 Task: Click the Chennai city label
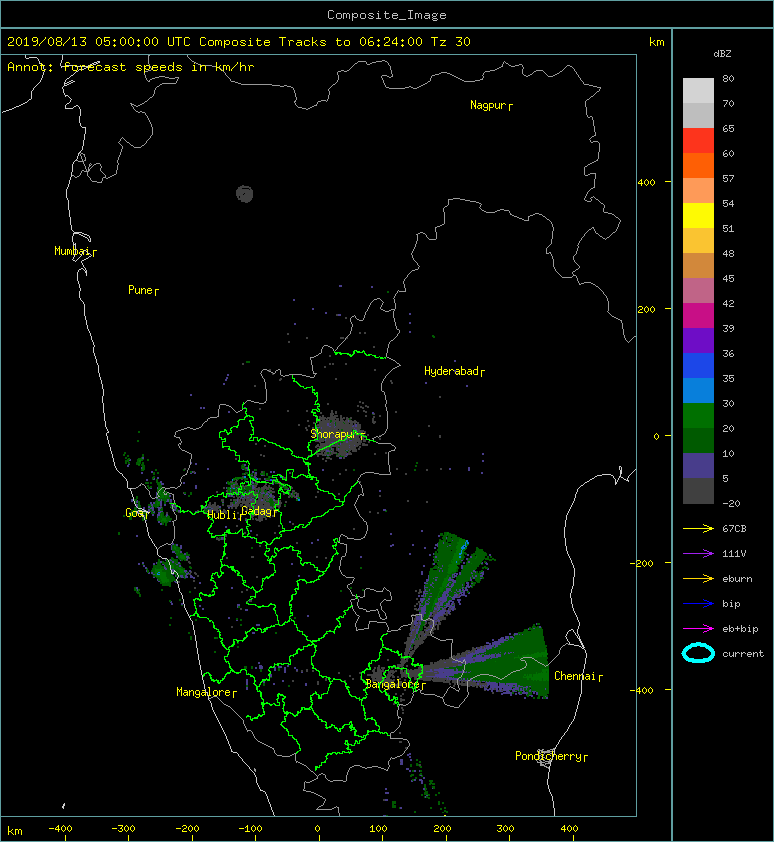click(x=575, y=676)
